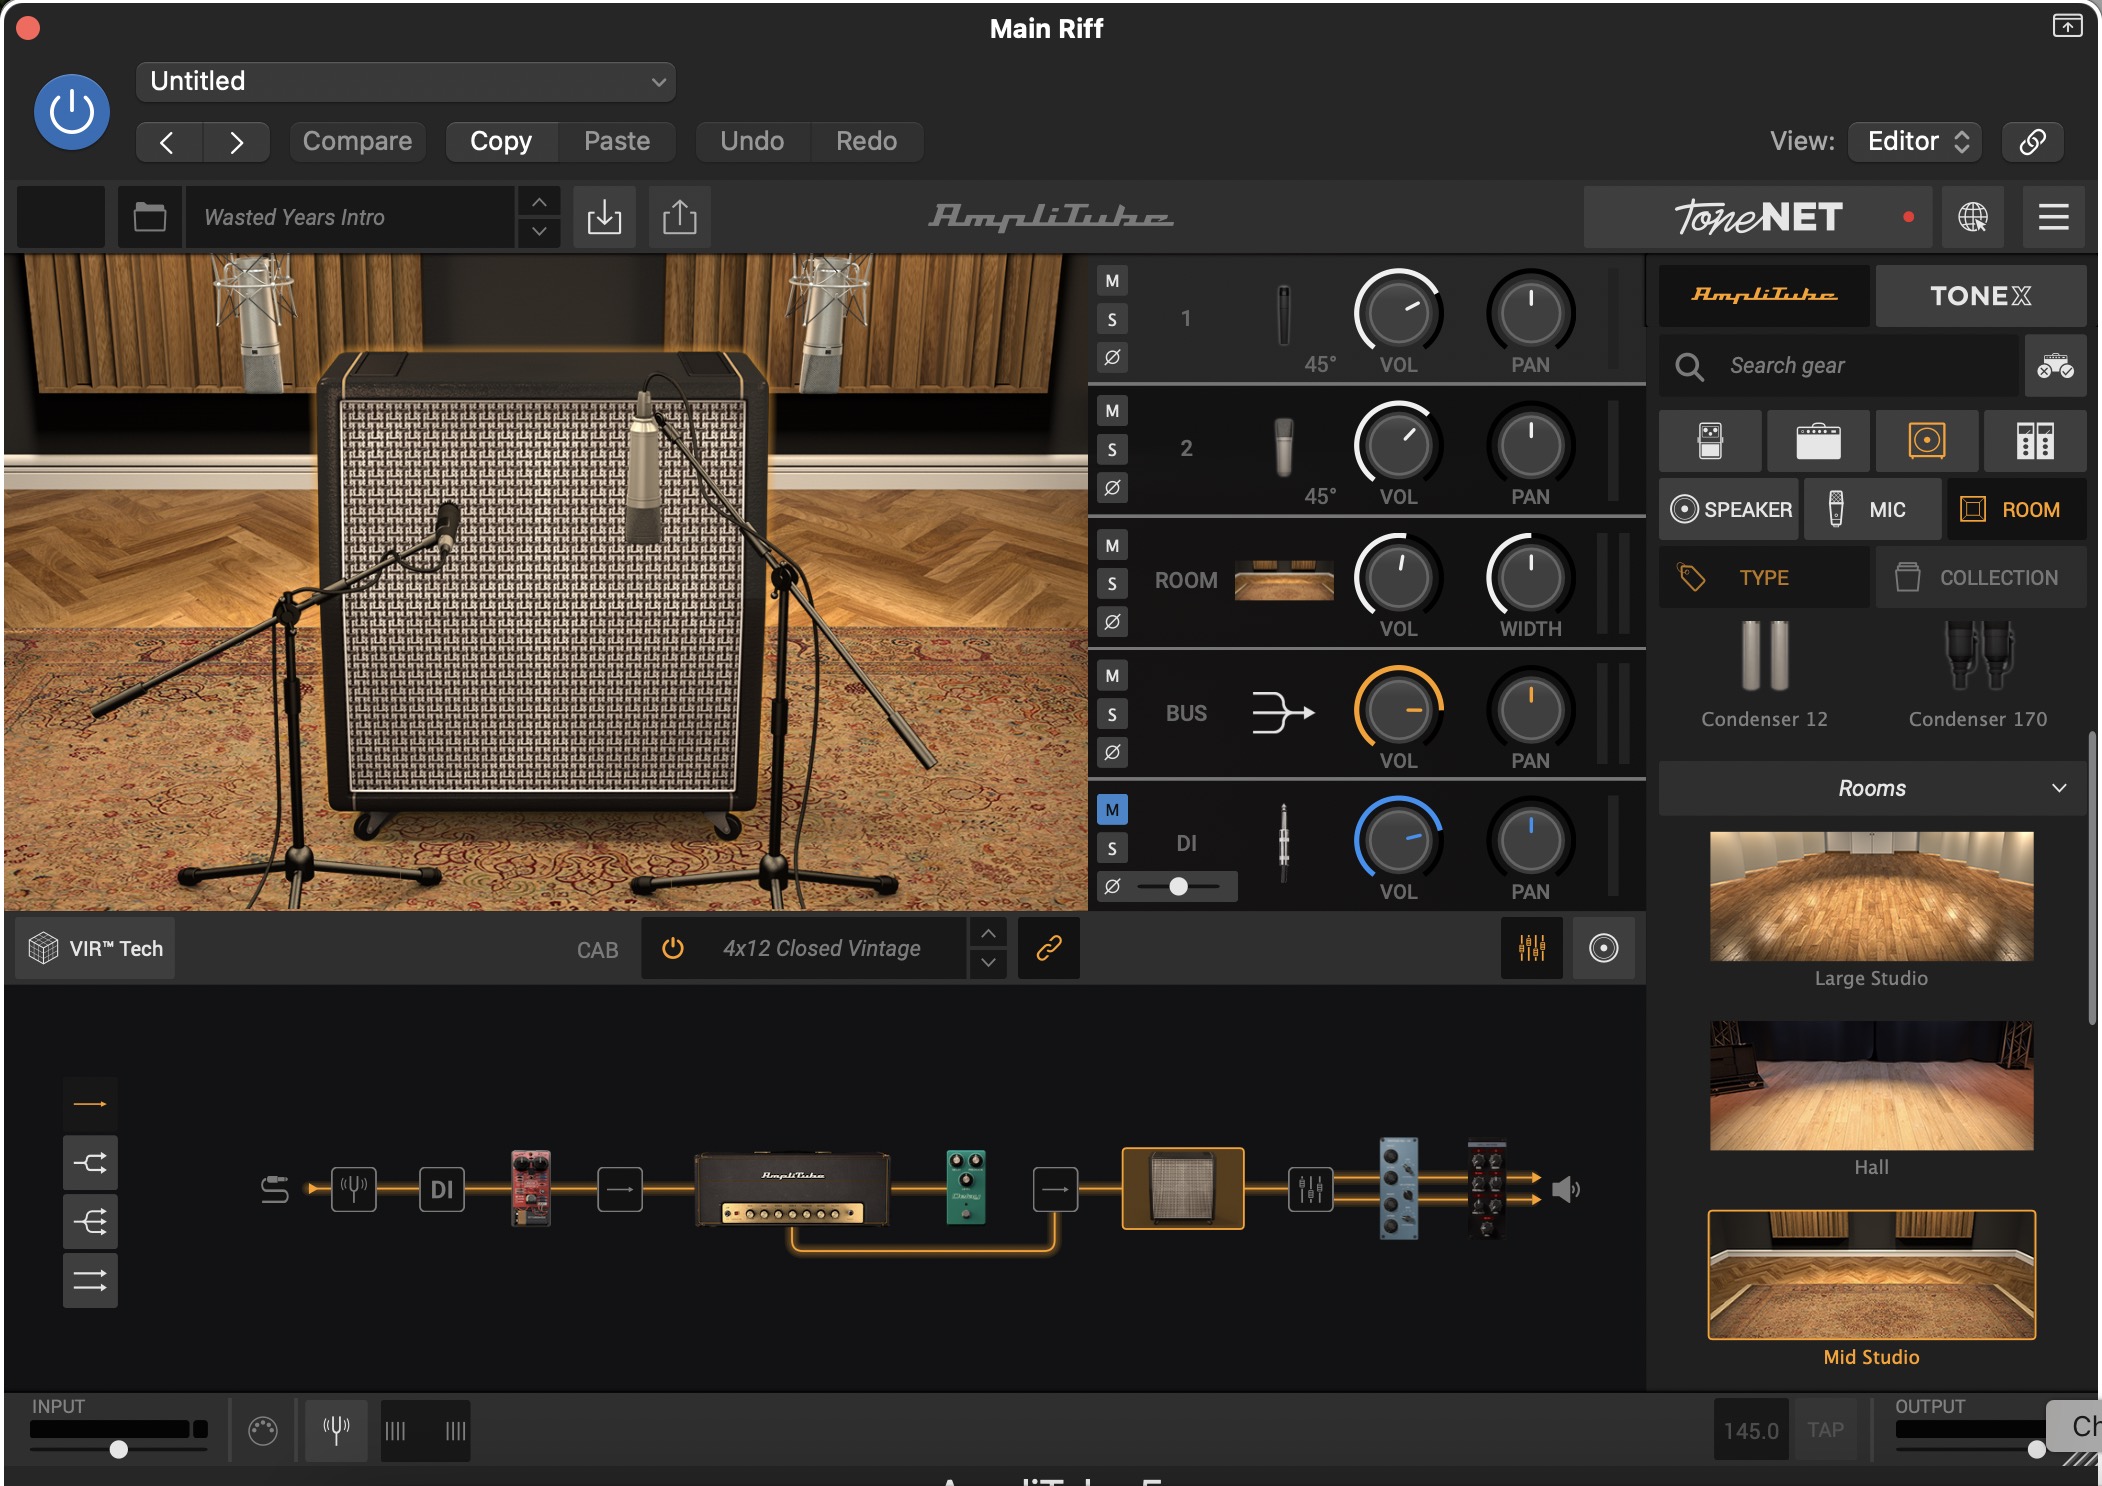The width and height of the screenshot is (2102, 1486).
Task: Click the export share icon
Action: click(680, 217)
